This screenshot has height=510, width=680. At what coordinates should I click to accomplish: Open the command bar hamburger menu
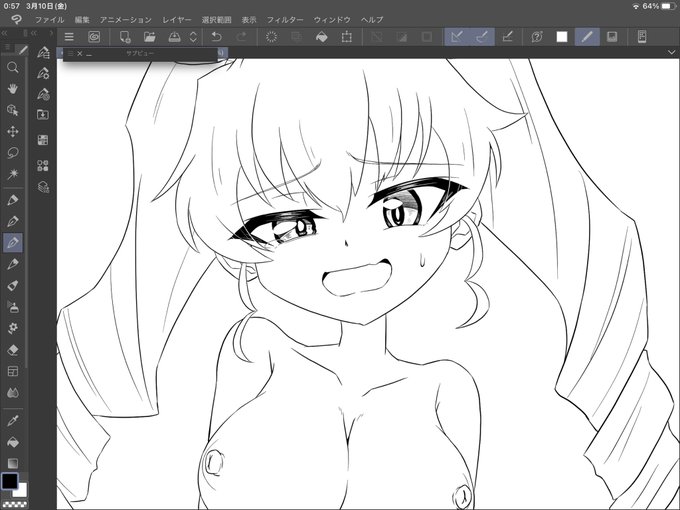pyautogui.click(x=69, y=37)
